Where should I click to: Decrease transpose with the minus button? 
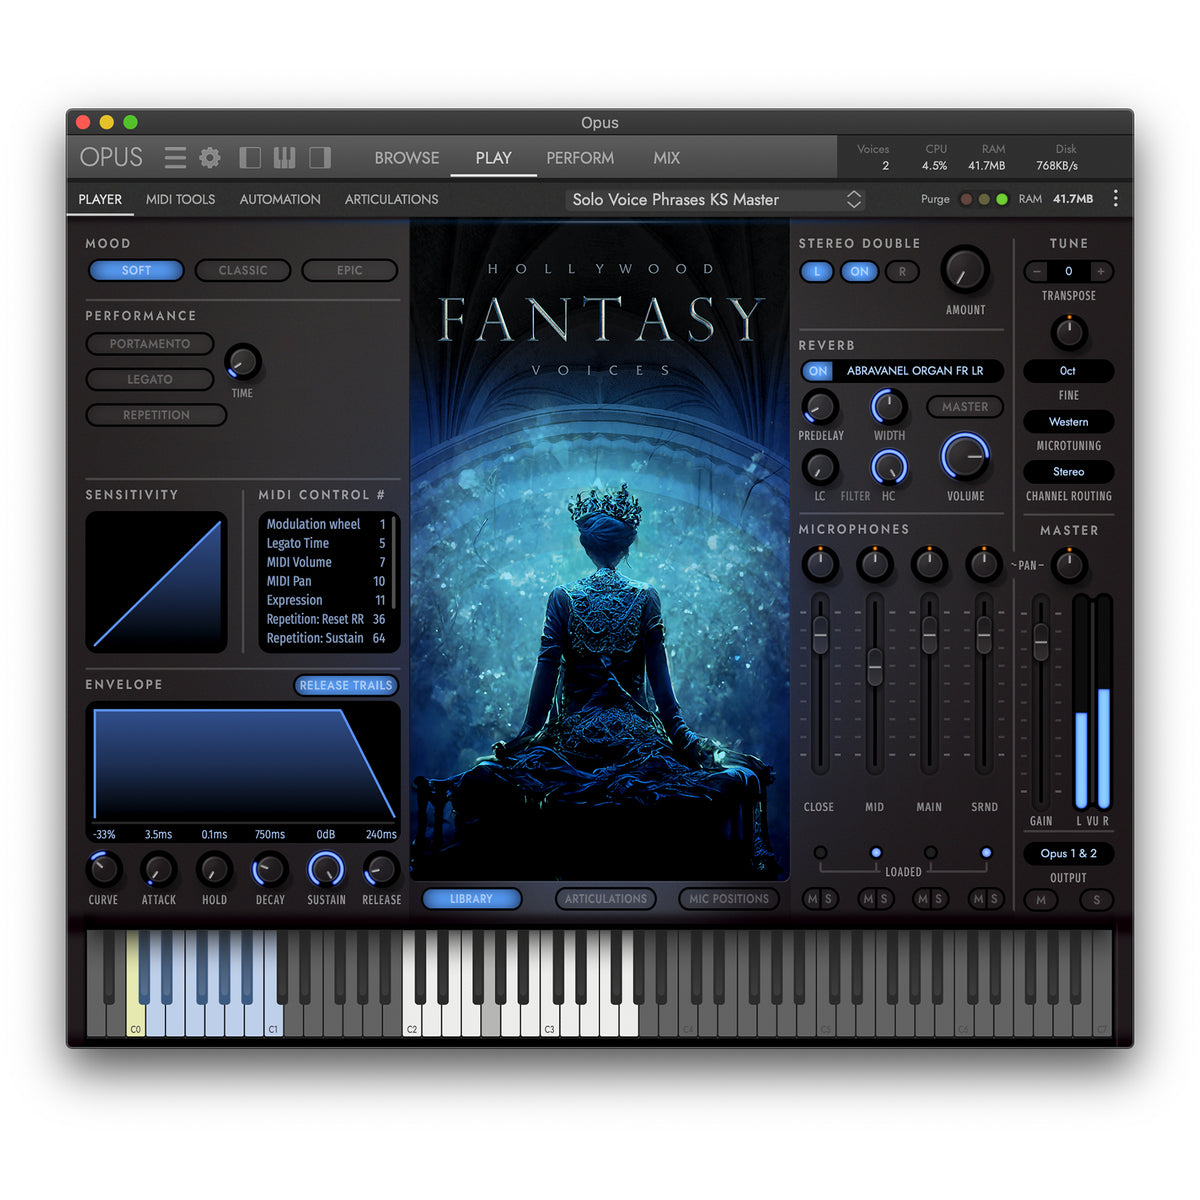pyautogui.click(x=1036, y=271)
